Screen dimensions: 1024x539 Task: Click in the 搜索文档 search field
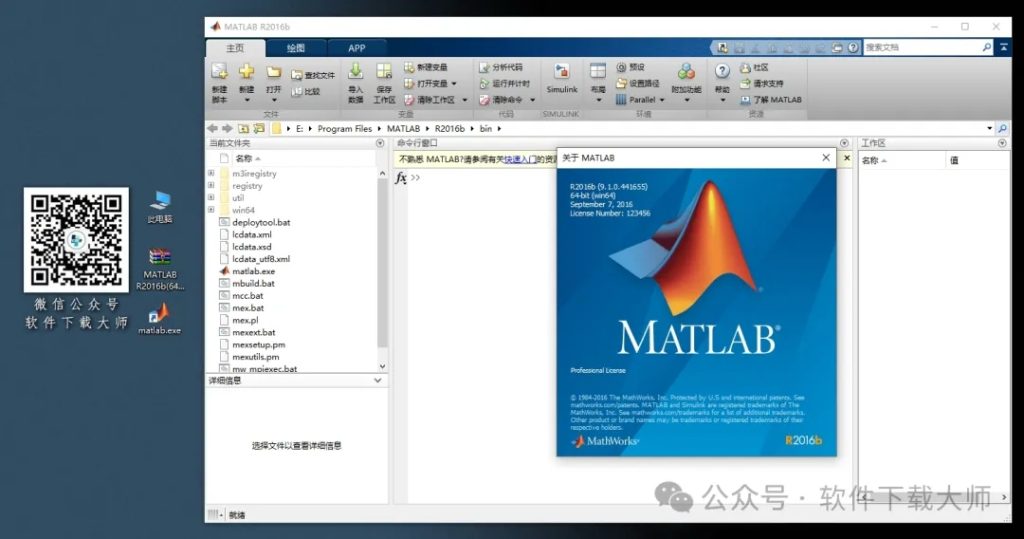point(922,47)
